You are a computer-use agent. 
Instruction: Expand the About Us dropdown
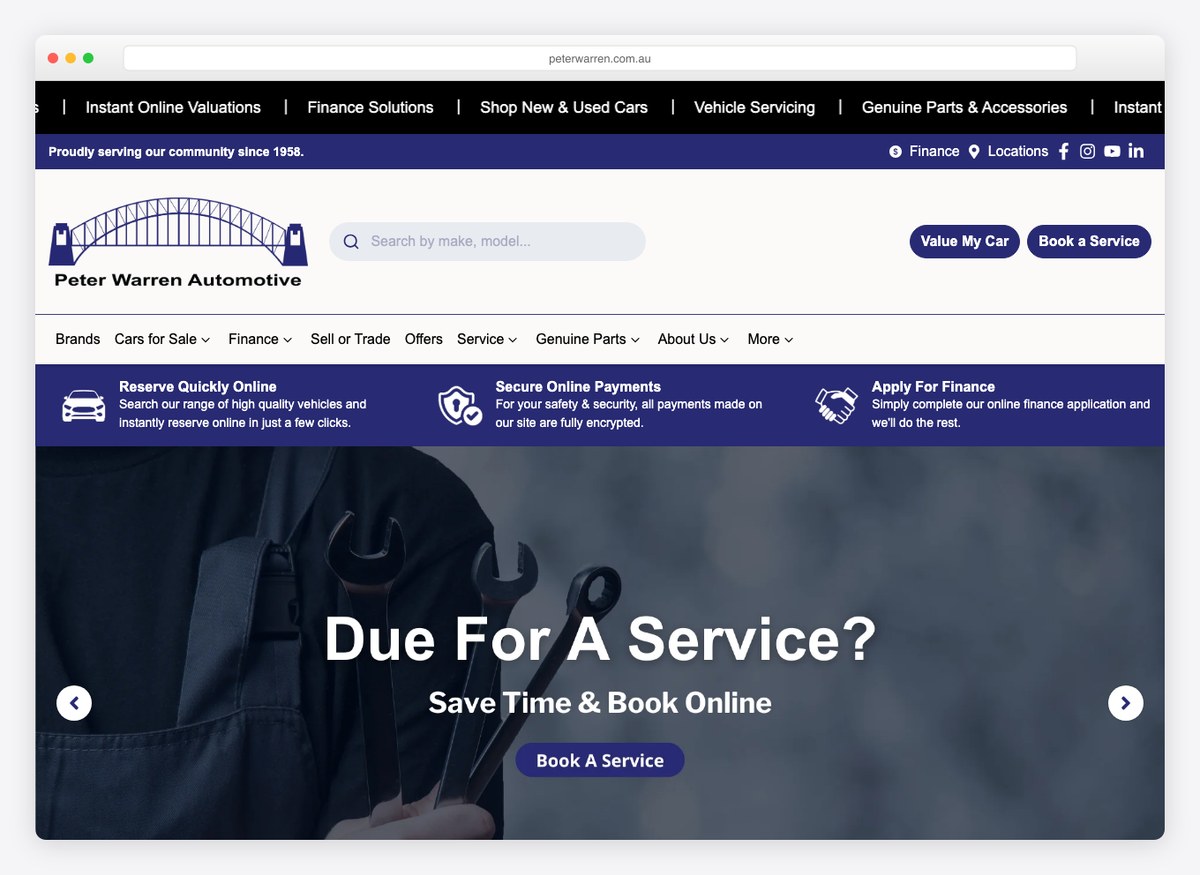[693, 339]
